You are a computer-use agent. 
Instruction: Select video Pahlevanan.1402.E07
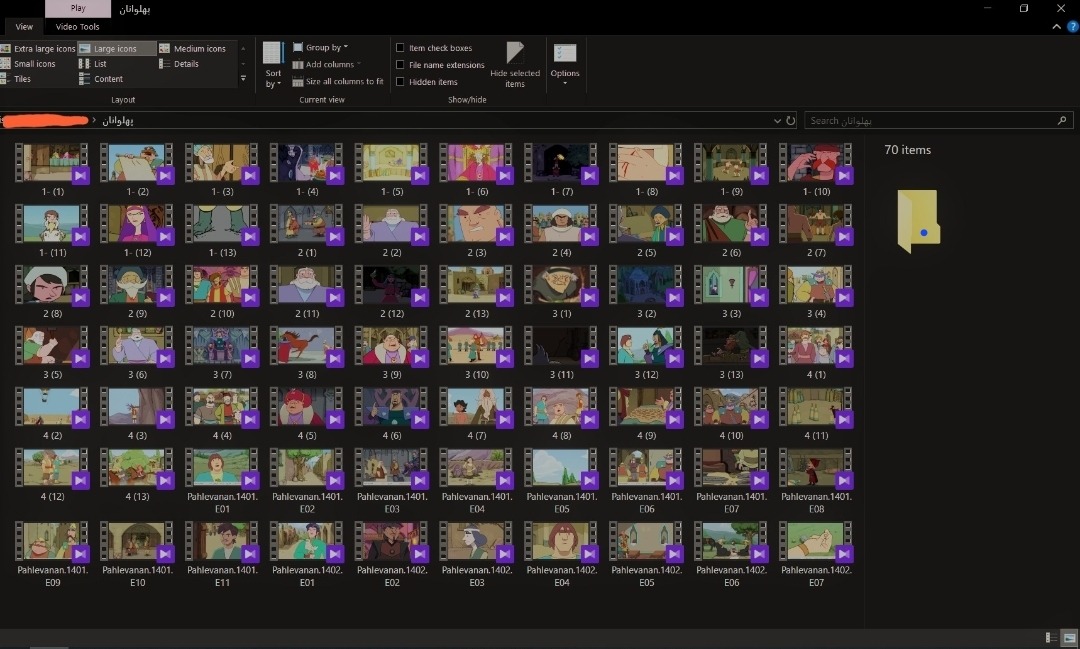[816, 554]
